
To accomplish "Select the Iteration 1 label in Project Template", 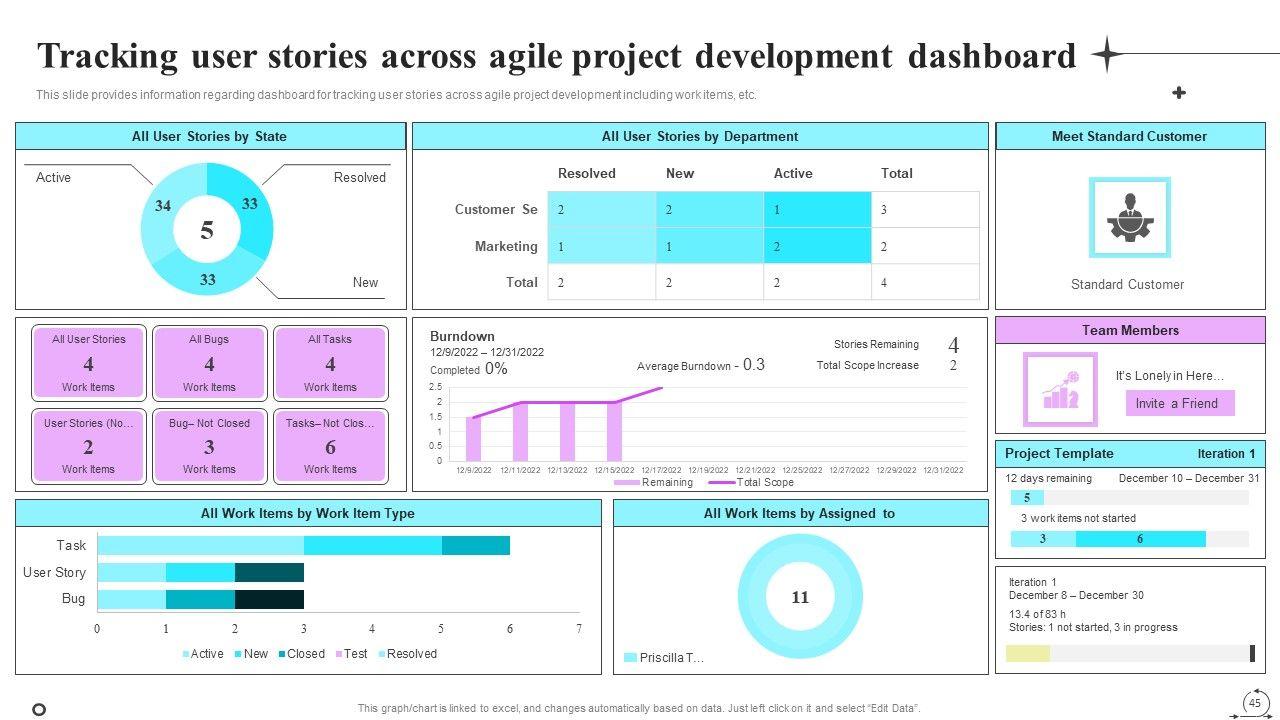I will [x=1226, y=454].
